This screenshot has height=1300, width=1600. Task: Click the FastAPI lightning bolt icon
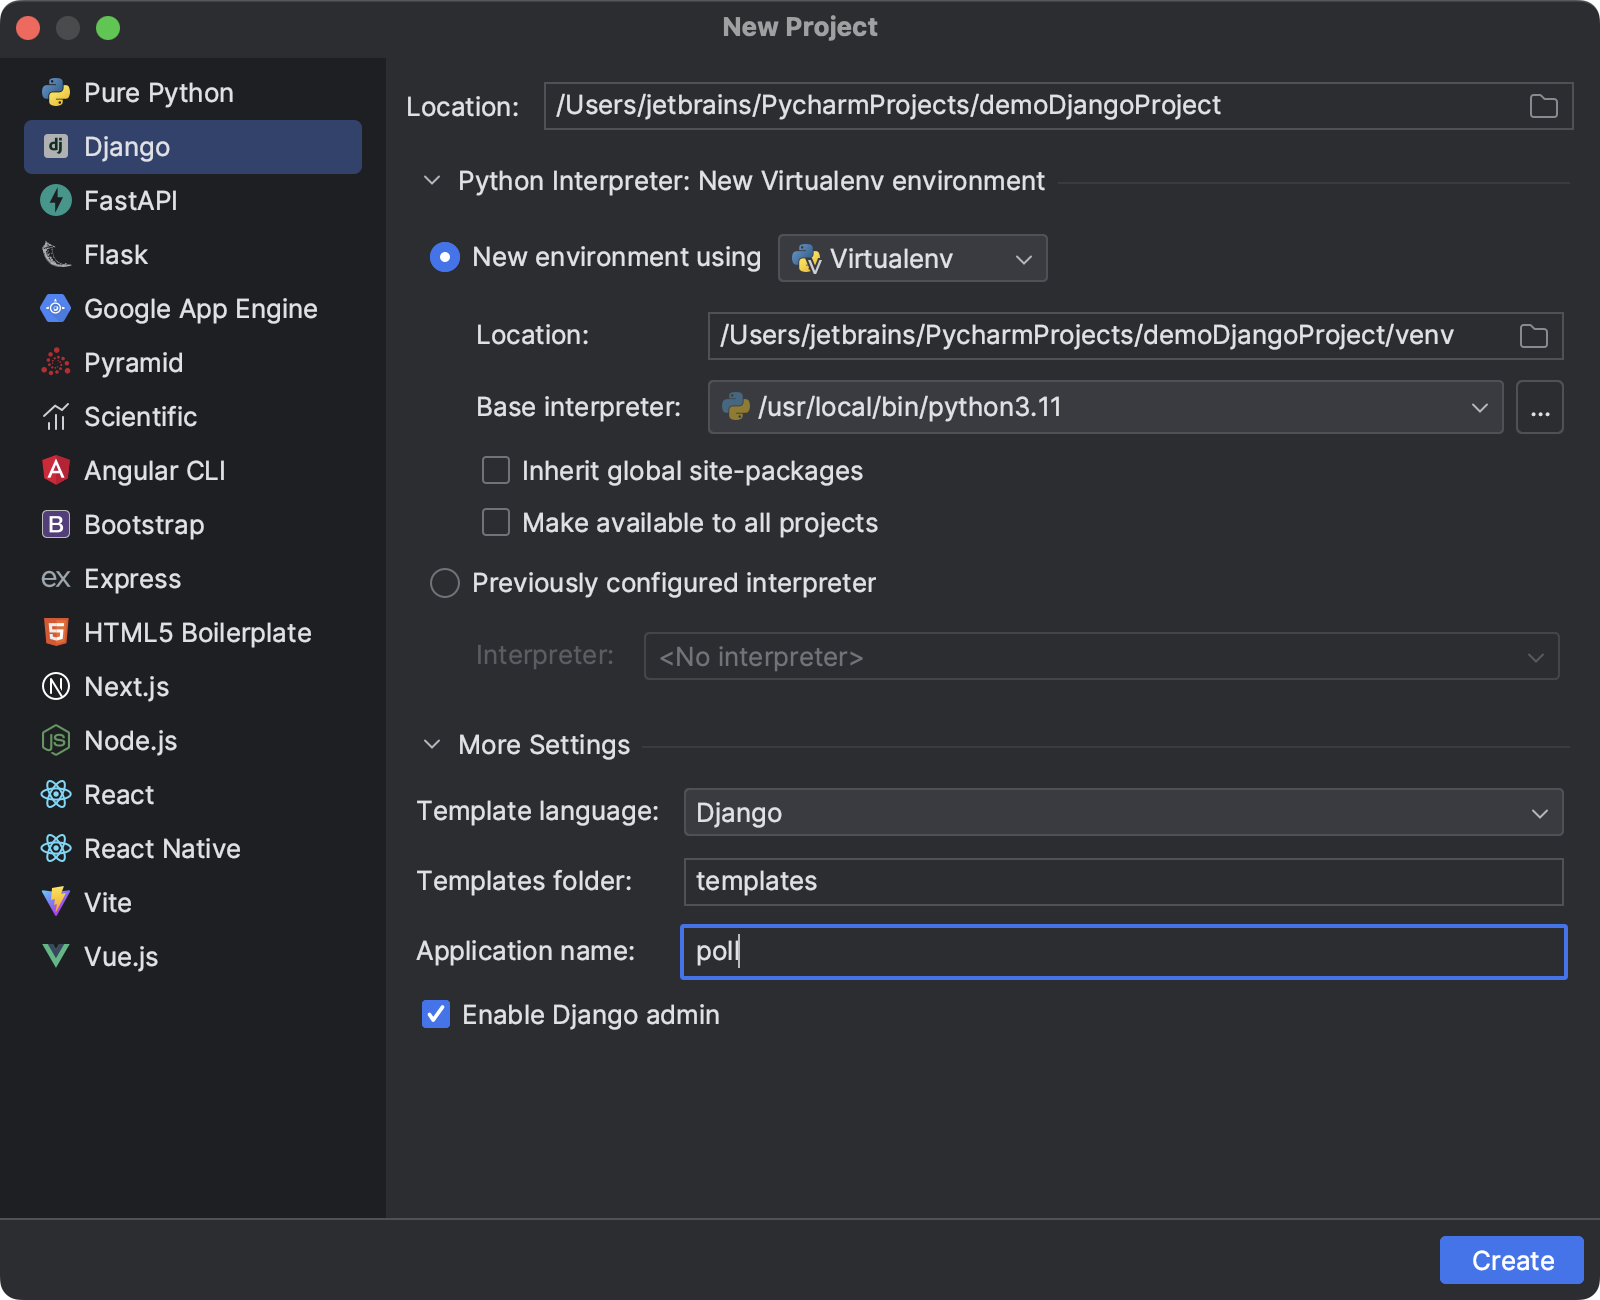pos(56,200)
